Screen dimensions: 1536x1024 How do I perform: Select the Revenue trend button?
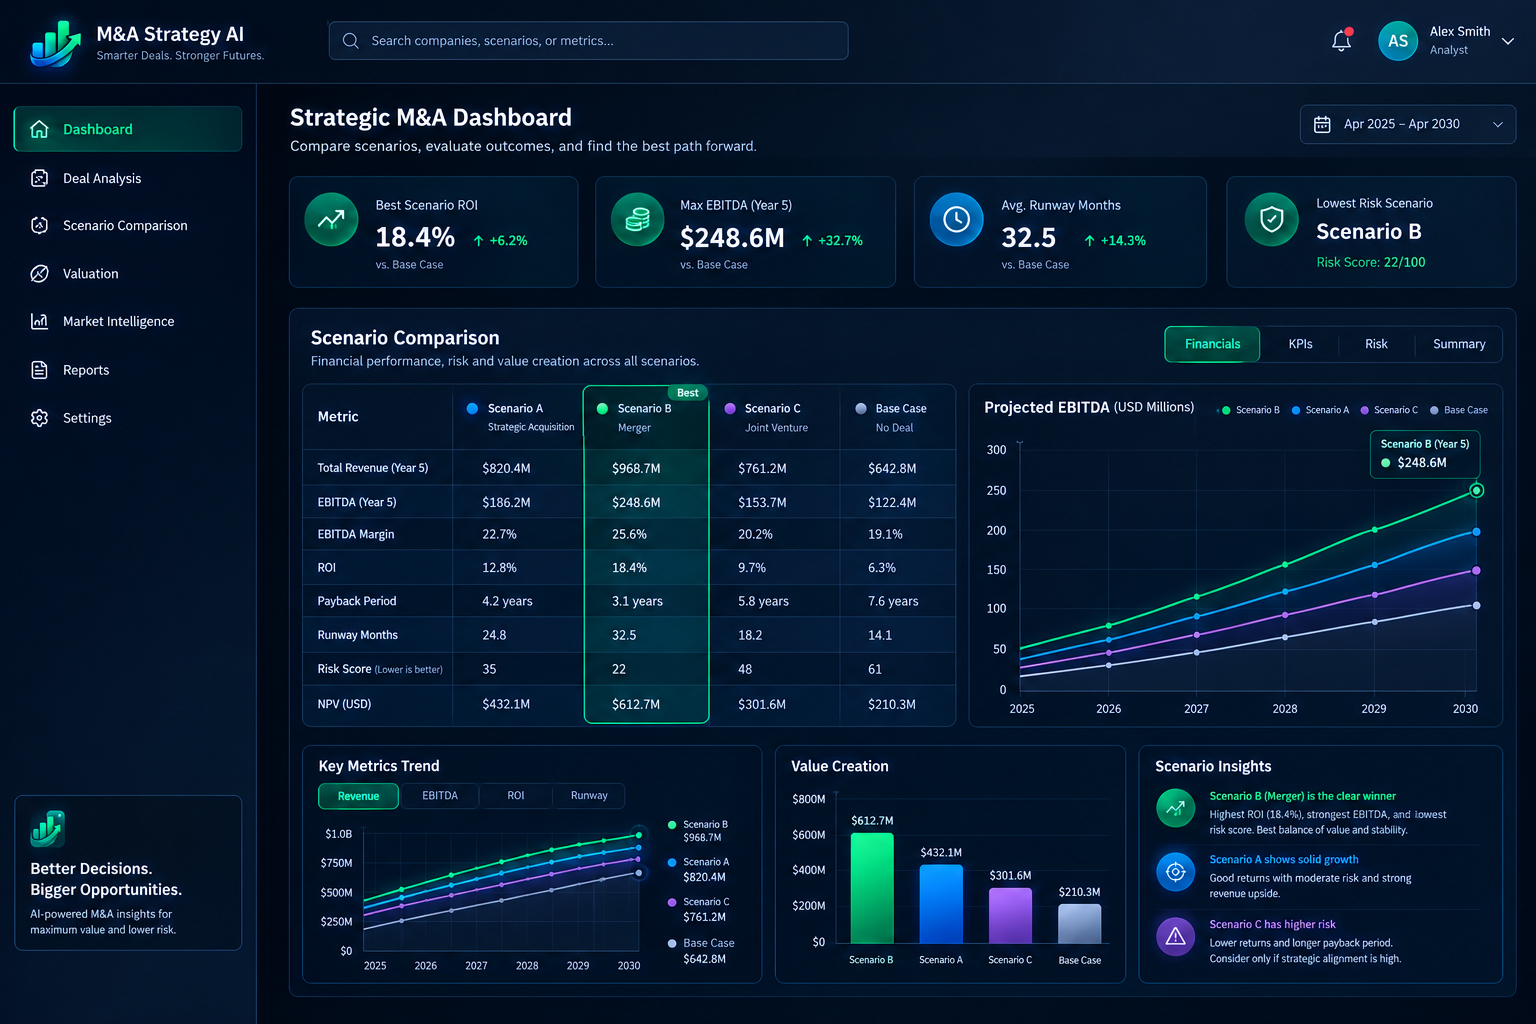pos(358,796)
